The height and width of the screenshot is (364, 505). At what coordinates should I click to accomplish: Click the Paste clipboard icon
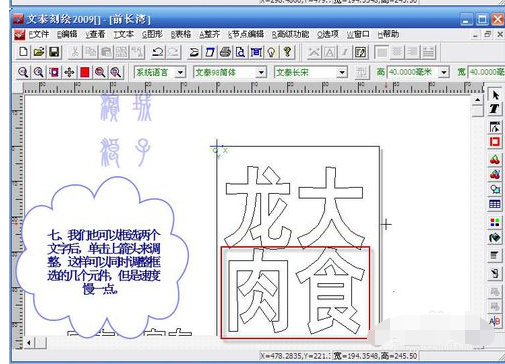click(x=106, y=52)
